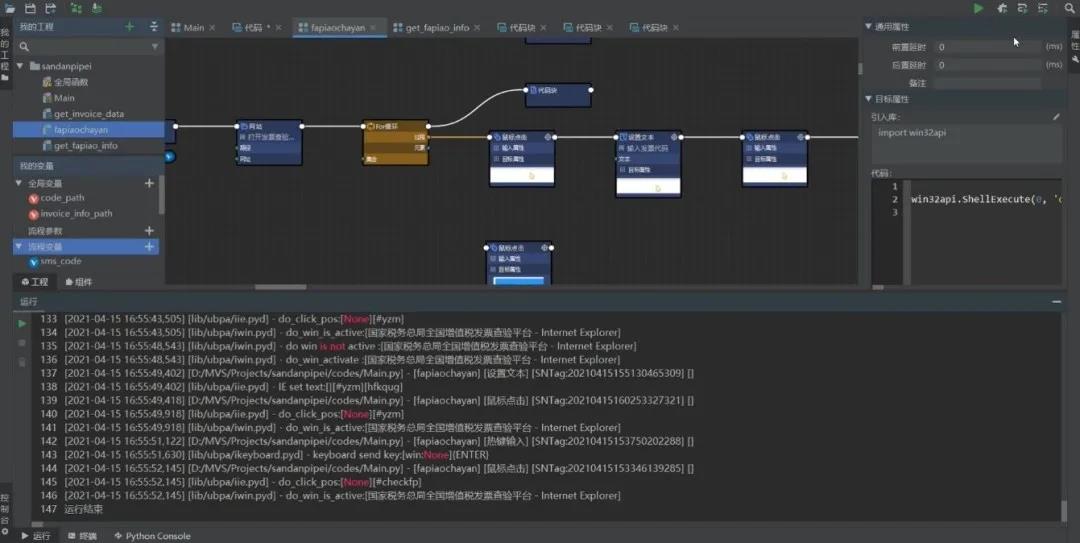Click the open folder icon in the top-left toolbar

click(x=10, y=8)
